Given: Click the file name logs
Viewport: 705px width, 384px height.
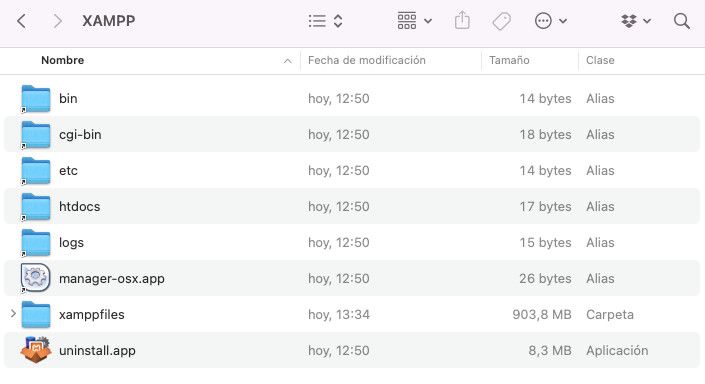Looking at the screenshot, I should coord(71,242).
